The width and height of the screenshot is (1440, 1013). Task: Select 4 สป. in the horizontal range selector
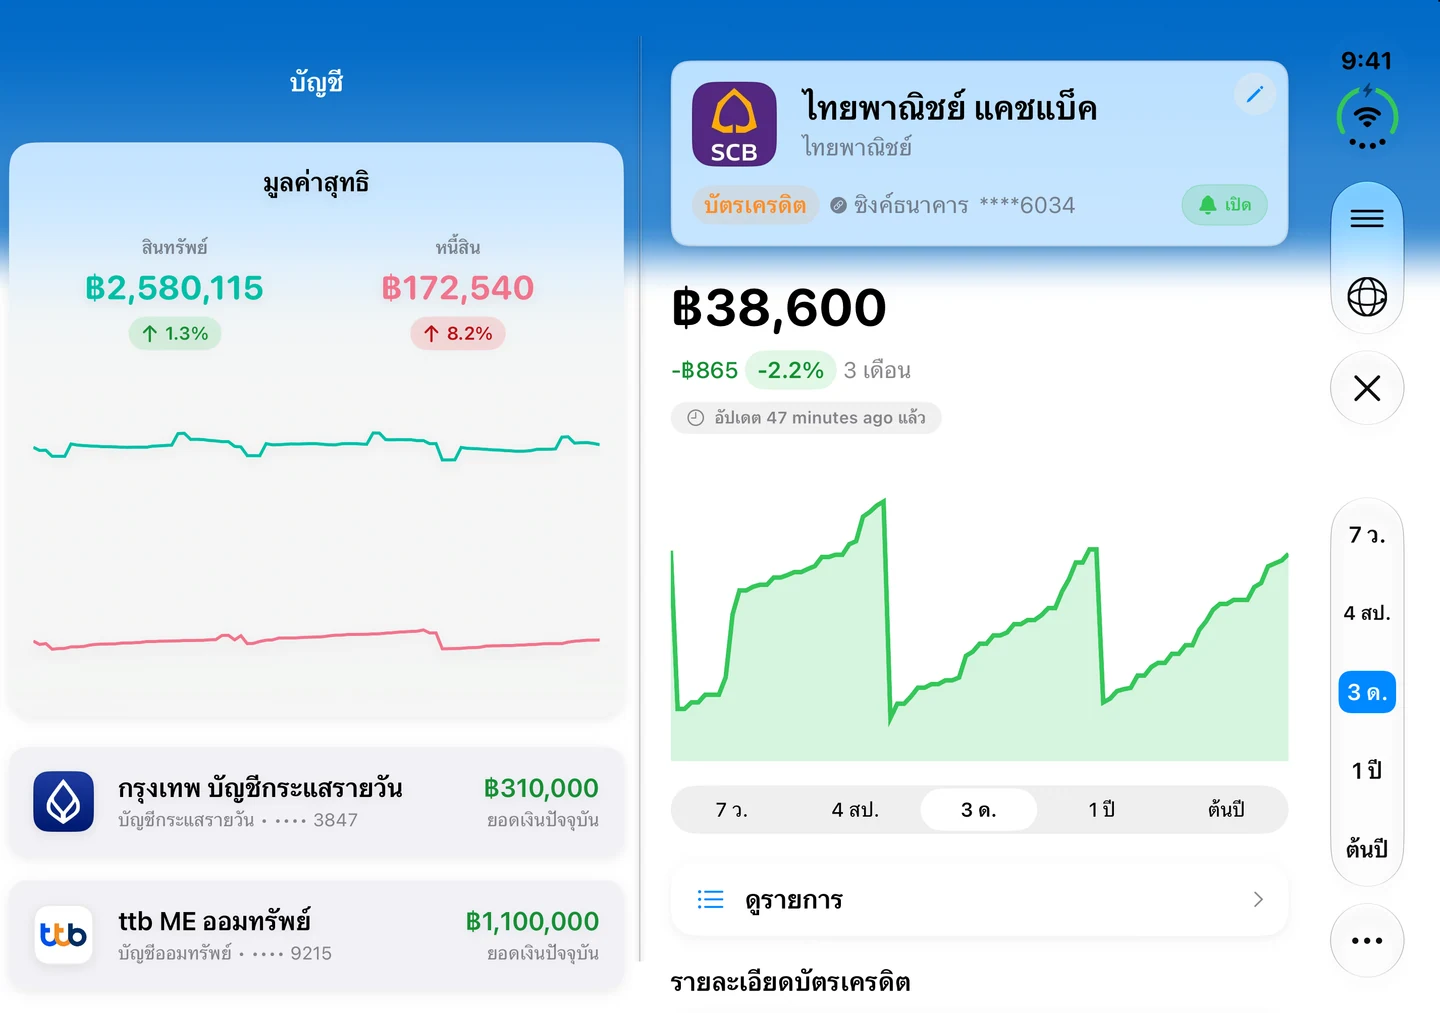tap(856, 810)
